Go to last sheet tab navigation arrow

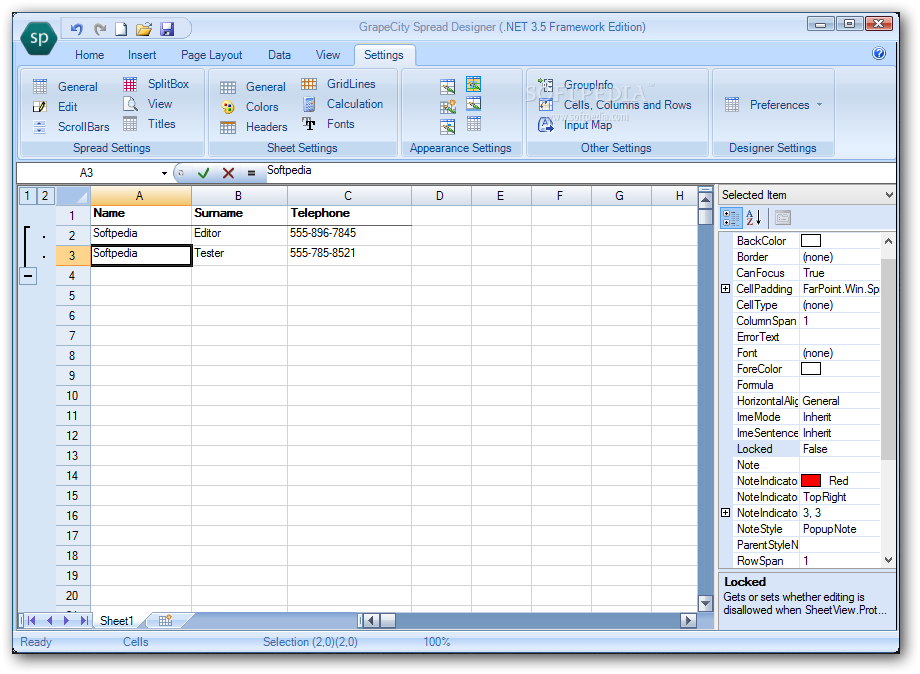point(84,621)
